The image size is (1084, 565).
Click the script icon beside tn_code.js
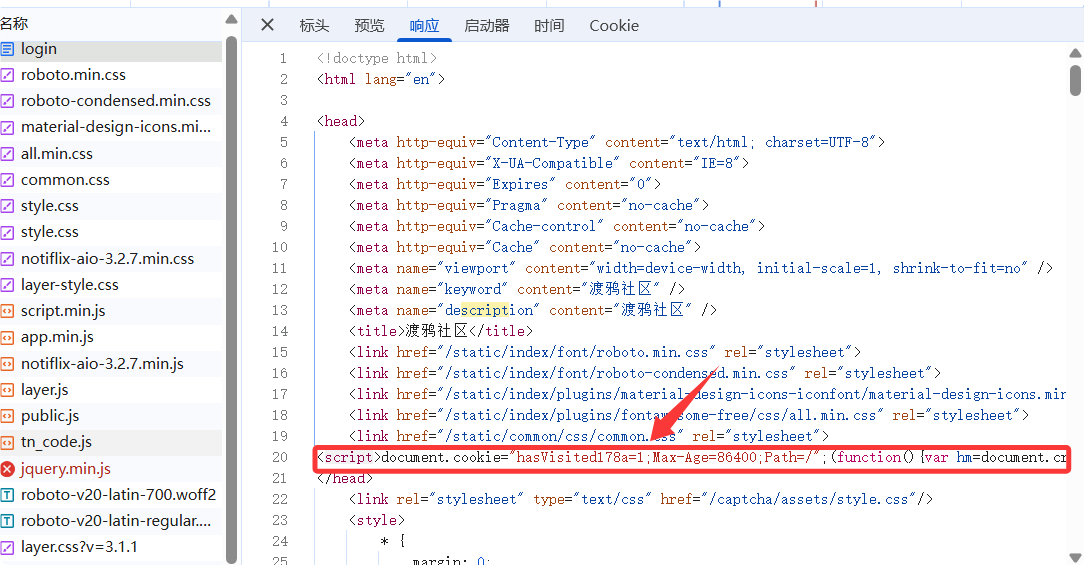[8, 442]
